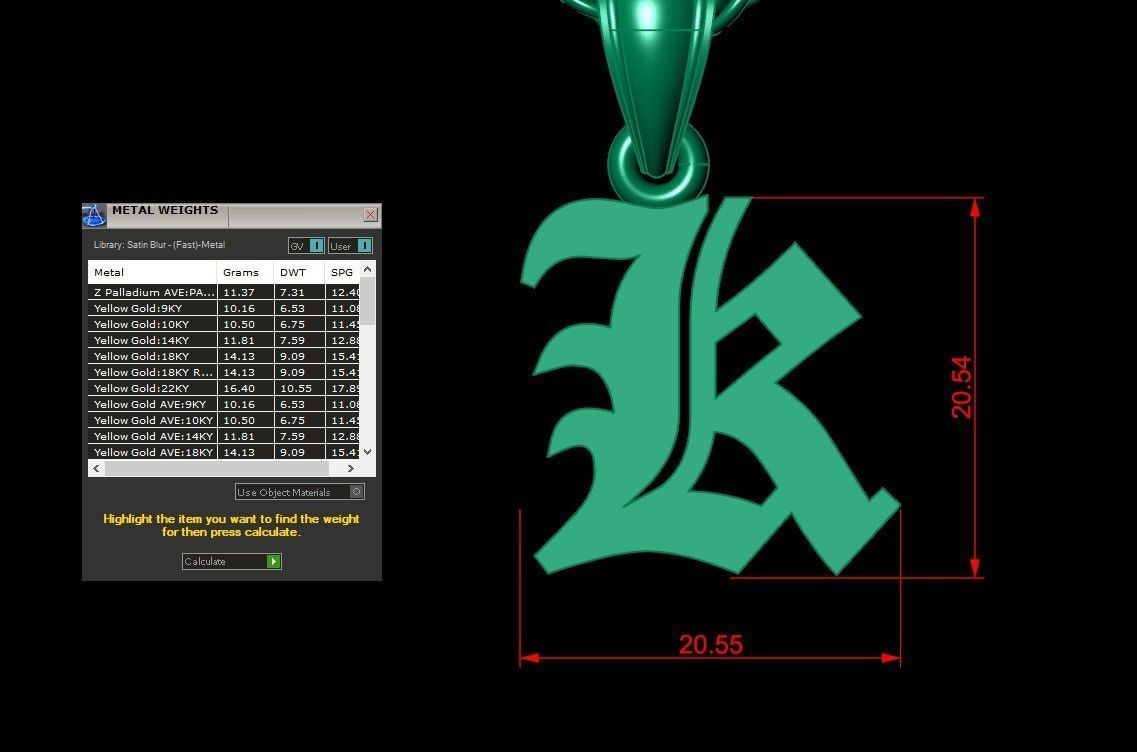Screen dimensions: 1137x752
Task: Click the 10.55 DWT value for 22KY
Action: coord(296,388)
